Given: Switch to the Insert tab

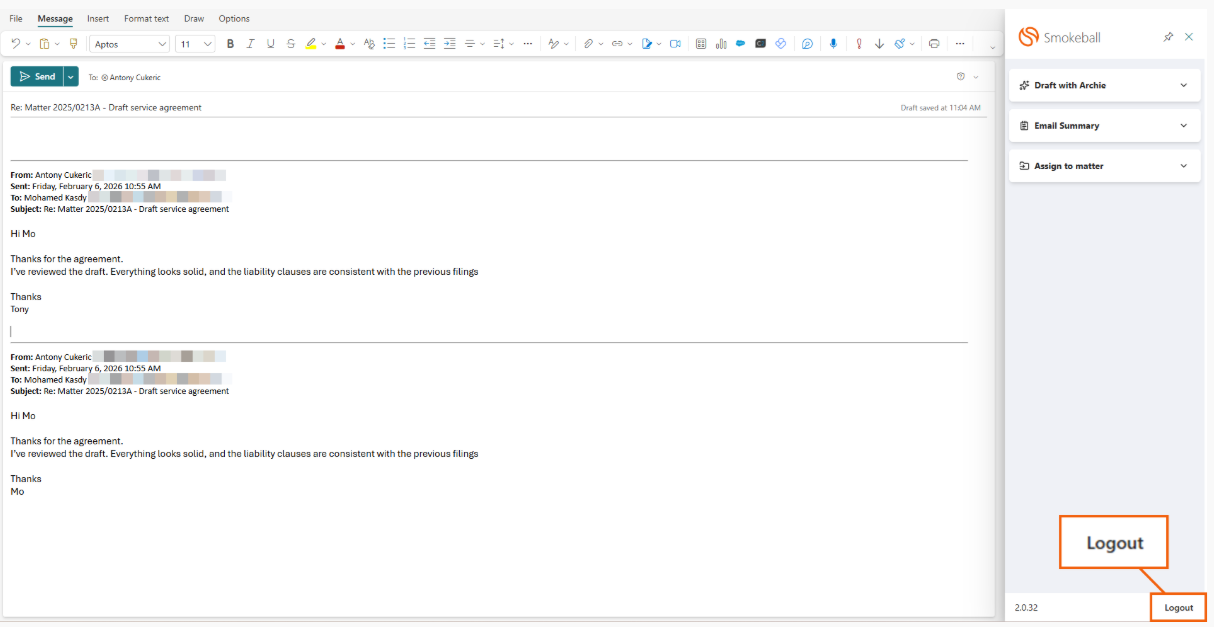Looking at the screenshot, I should [98, 19].
